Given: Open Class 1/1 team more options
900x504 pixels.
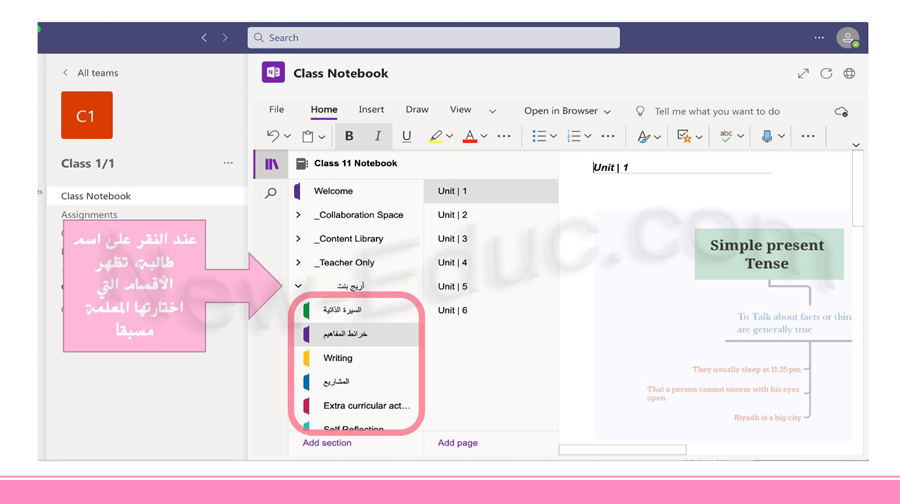Looking at the screenshot, I should pos(228,163).
